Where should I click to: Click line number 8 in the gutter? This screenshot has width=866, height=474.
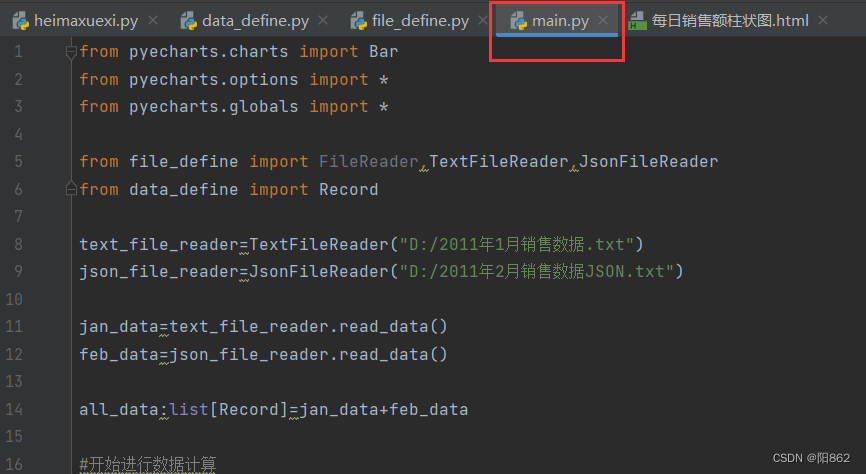tap(19, 244)
